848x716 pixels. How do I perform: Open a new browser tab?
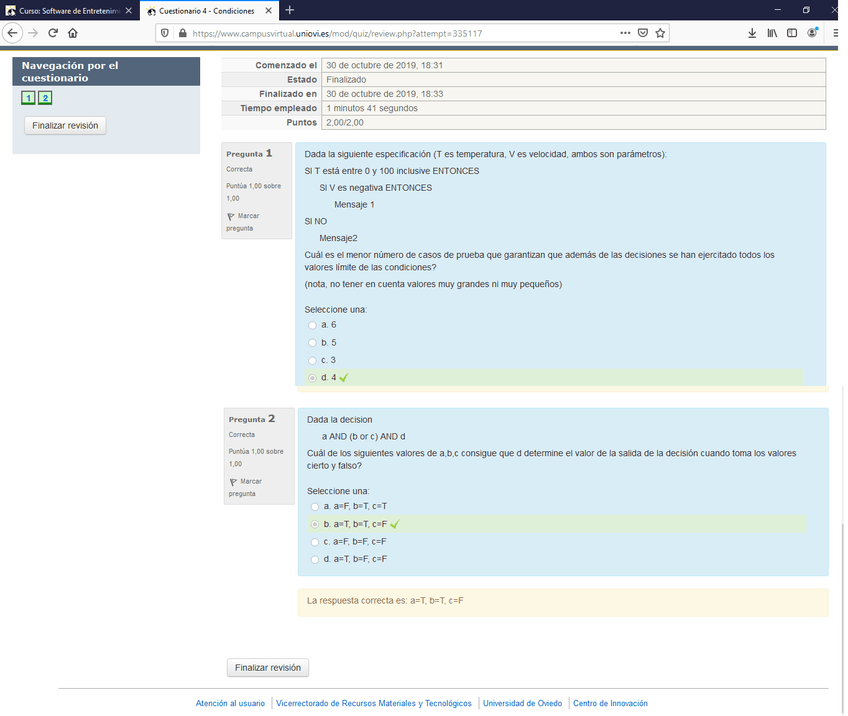[290, 10]
